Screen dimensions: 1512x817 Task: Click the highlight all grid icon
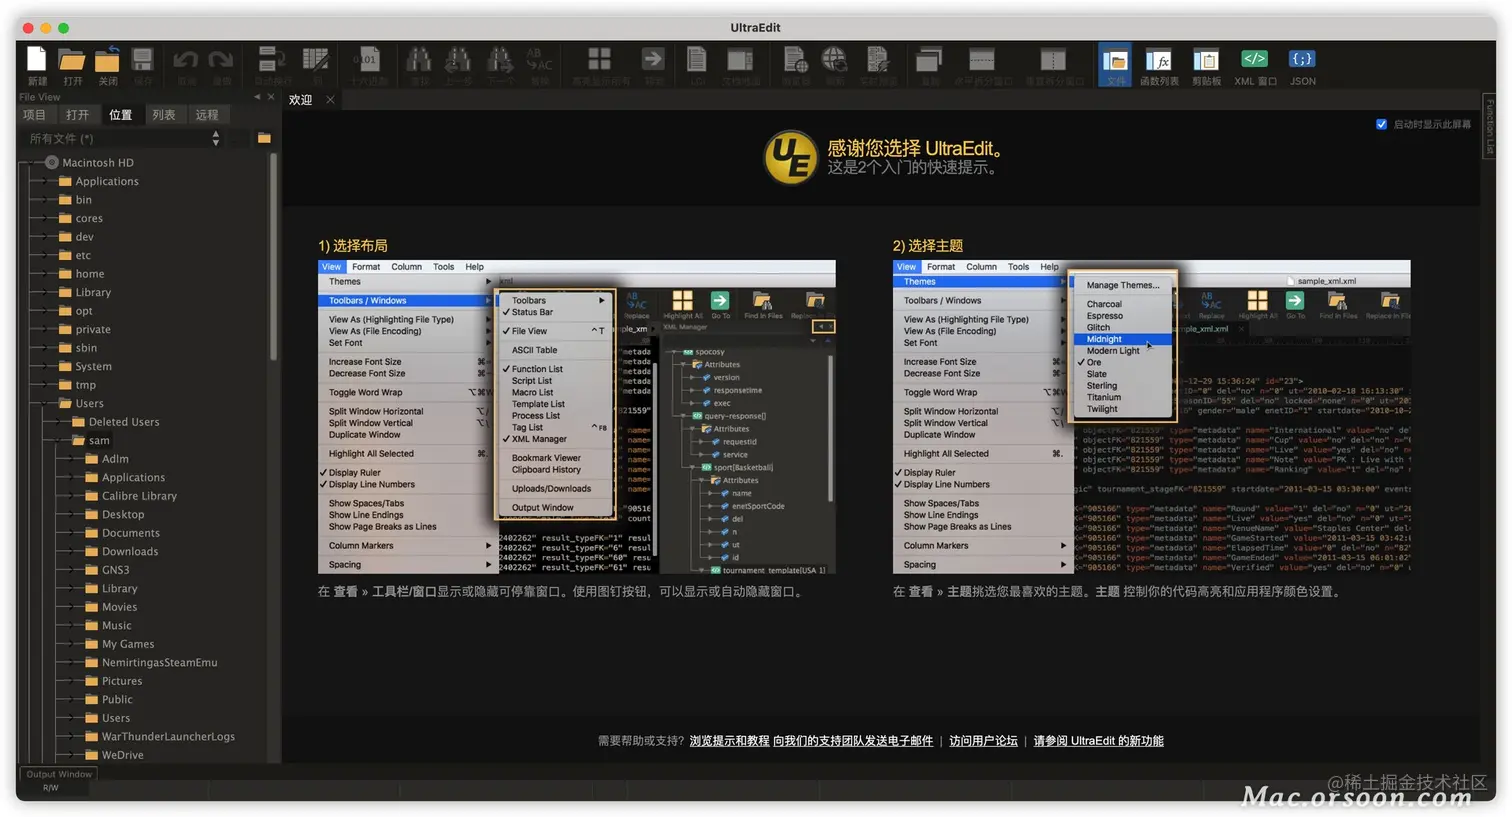pyautogui.click(x=600, y=59)
